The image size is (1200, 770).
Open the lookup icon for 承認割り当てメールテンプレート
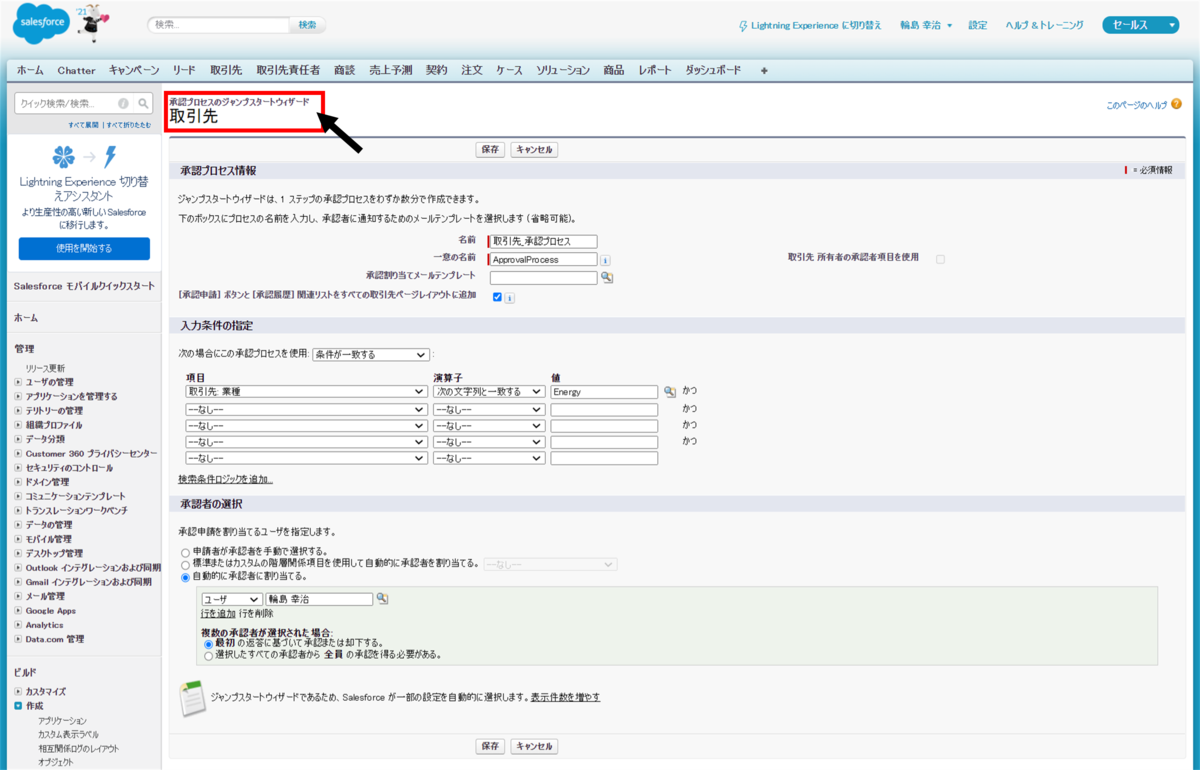pos(606,277)
